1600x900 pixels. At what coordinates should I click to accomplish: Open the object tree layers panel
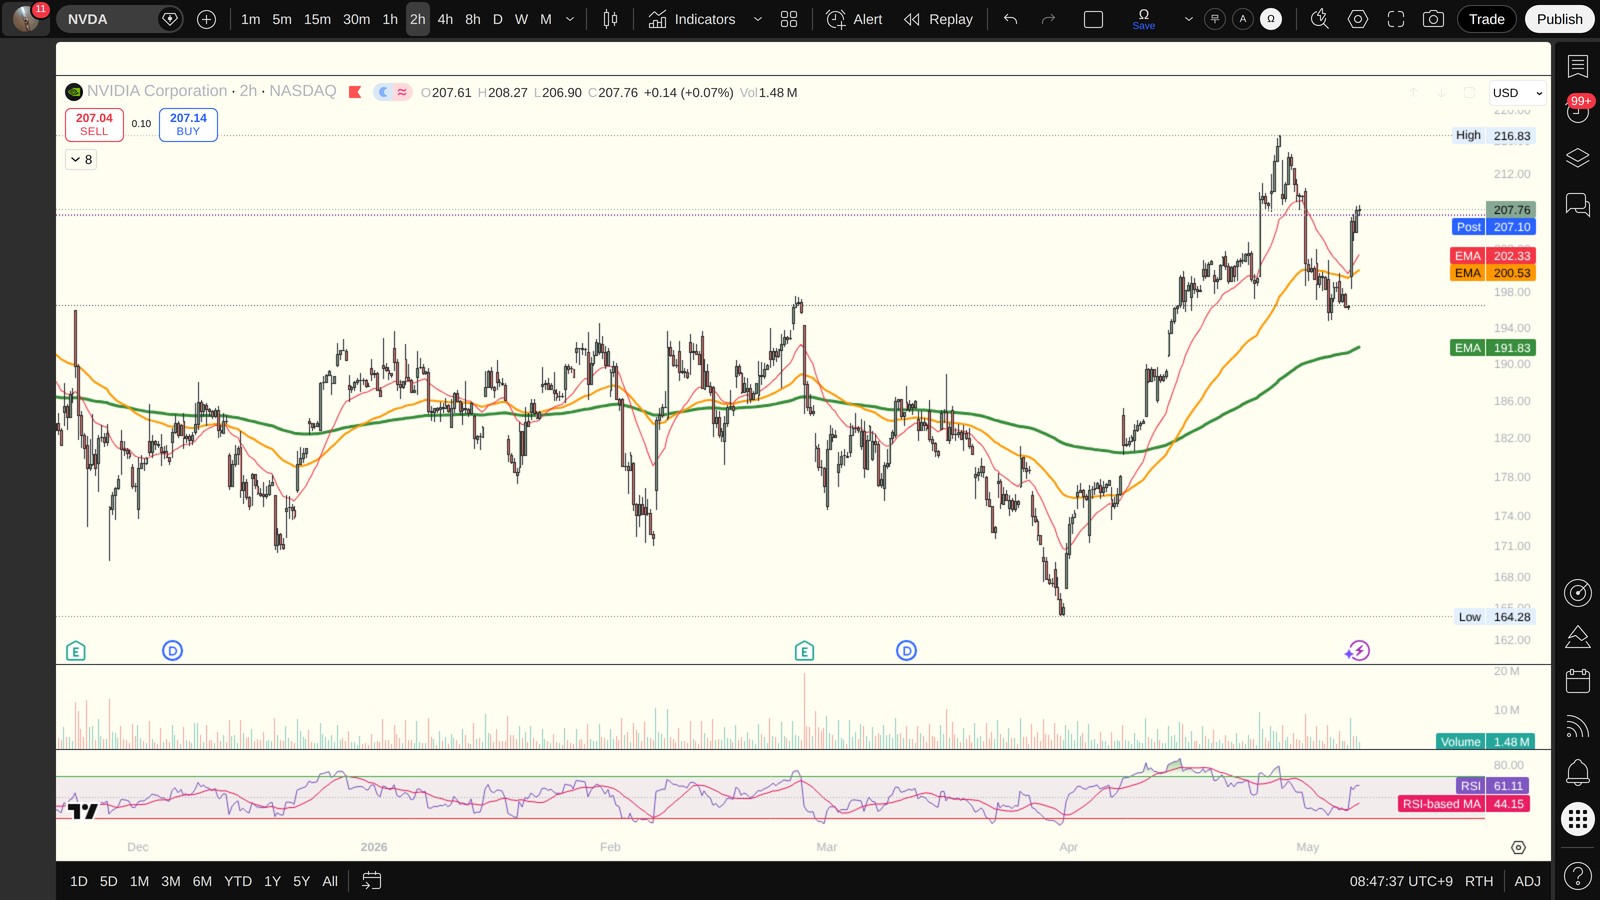coord(1578,158)
